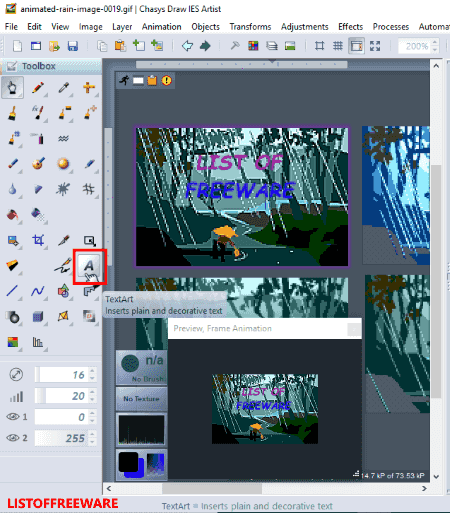Open the File menu
This screenshot has width=450, height=513.
[x=11, y=27]
